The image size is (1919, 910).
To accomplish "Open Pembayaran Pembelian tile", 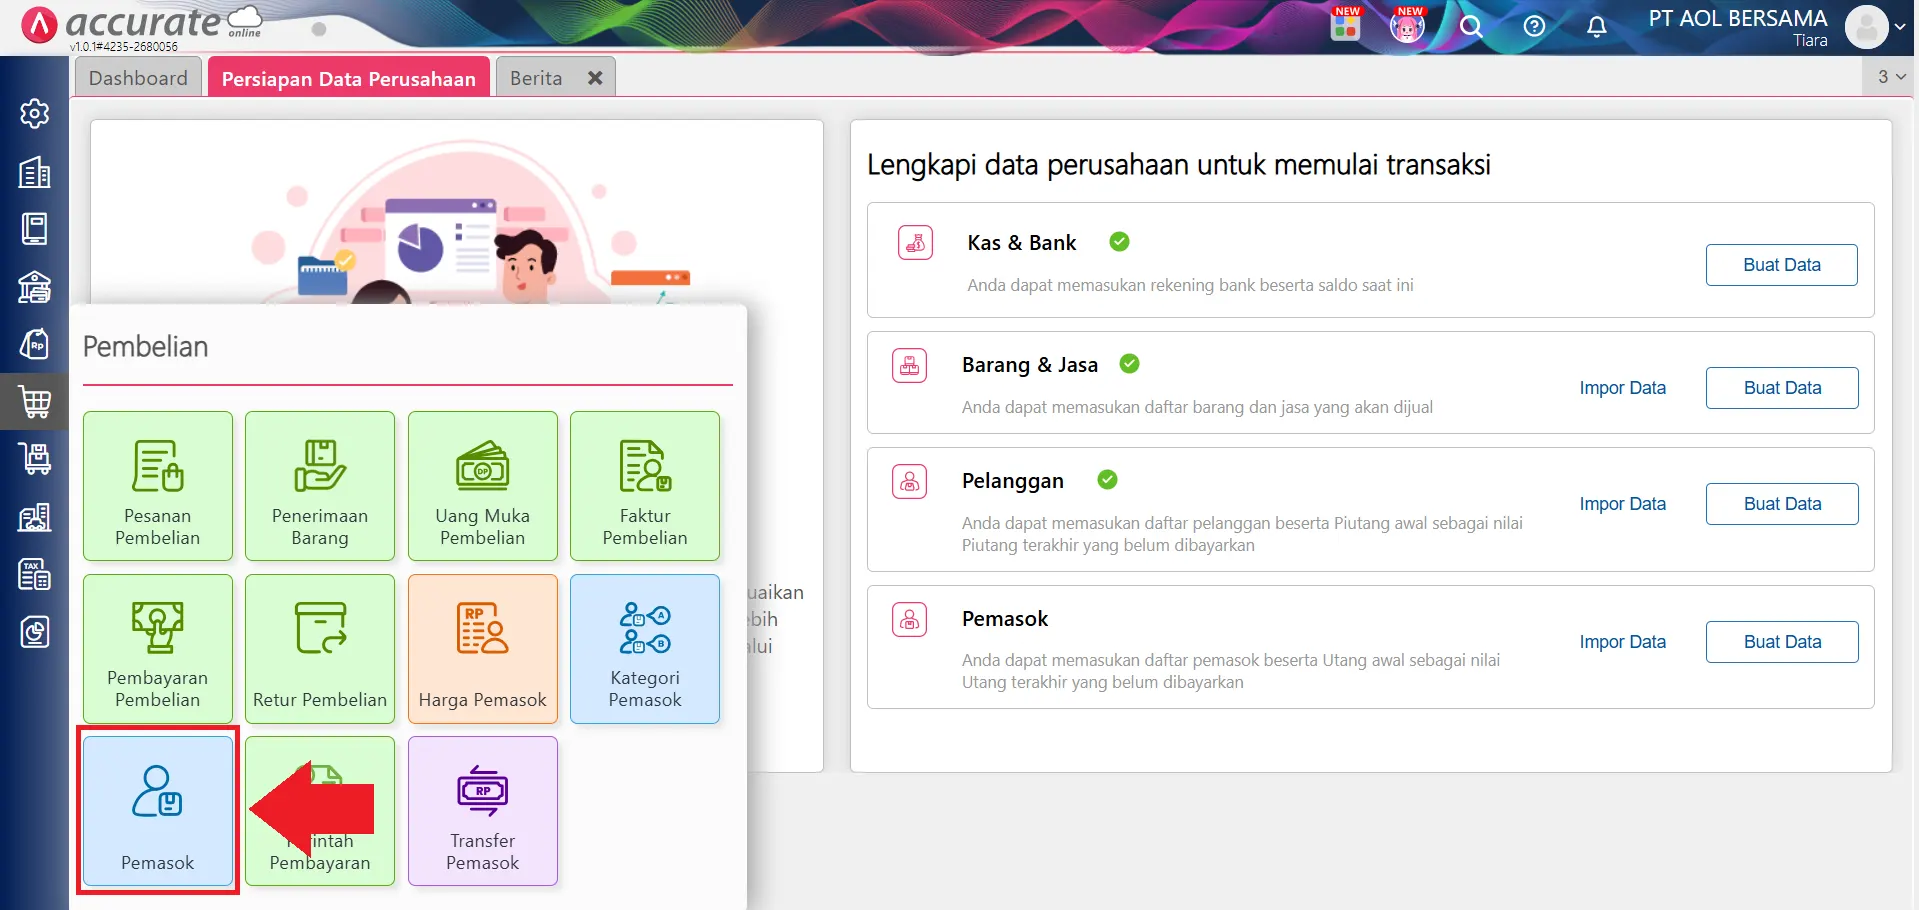I will (x=158, y=649).
